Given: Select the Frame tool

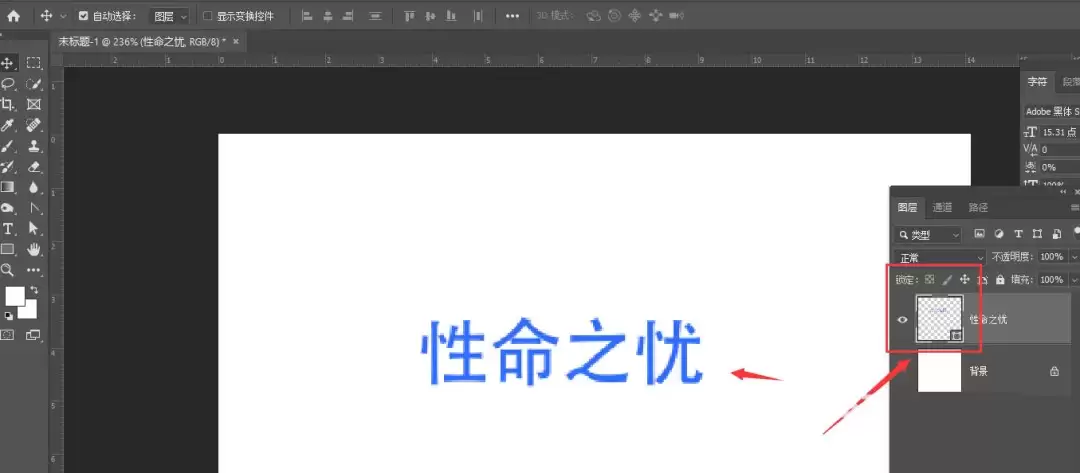Looking at the screenshot, I should 33,104.
